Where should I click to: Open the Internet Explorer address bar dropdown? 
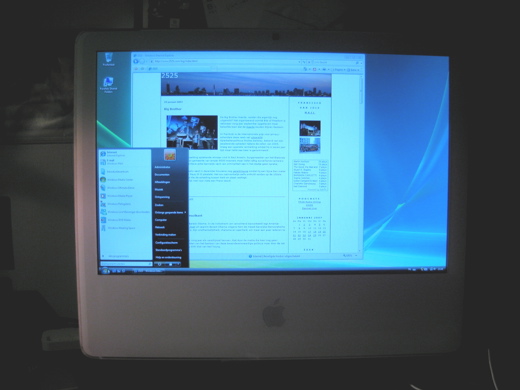tap(299, 62)
